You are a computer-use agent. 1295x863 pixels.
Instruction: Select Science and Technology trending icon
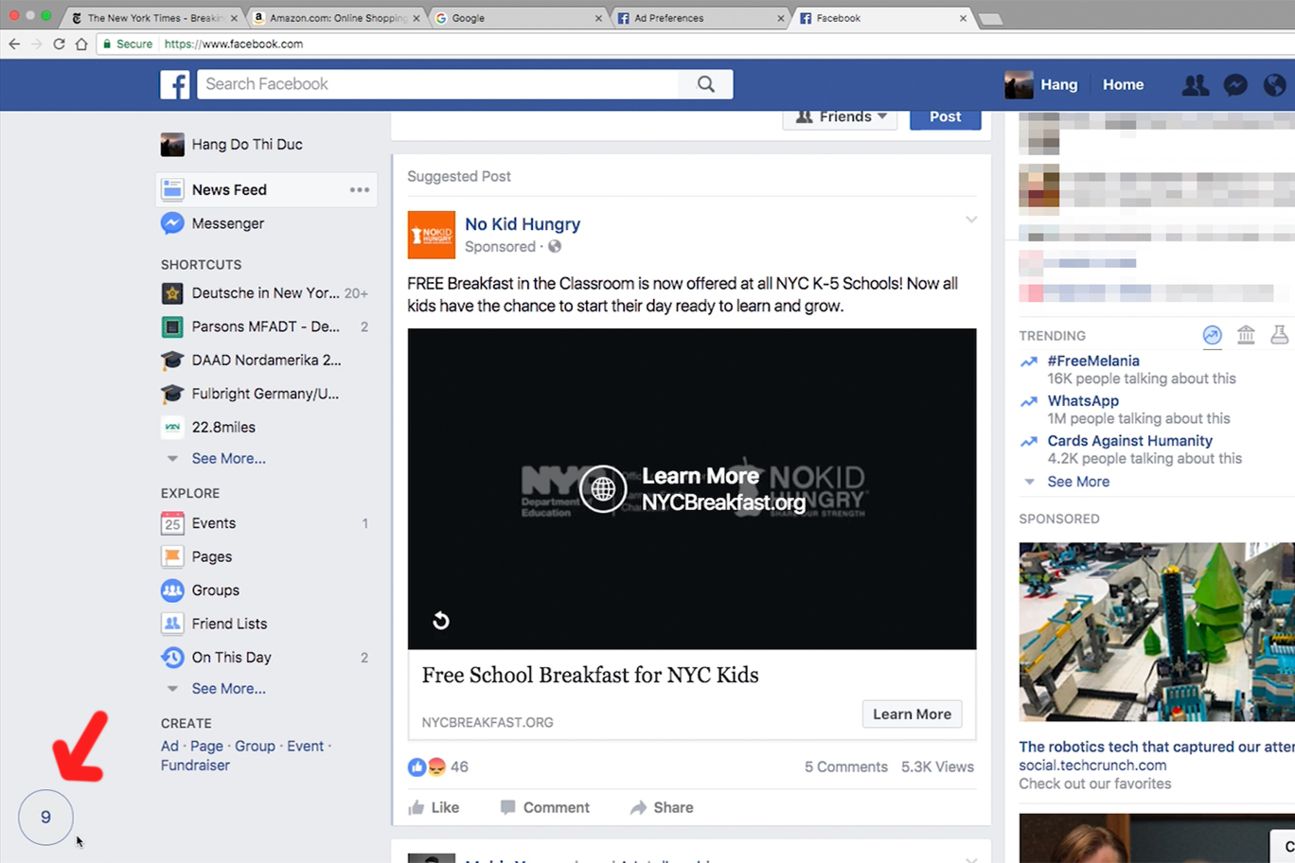[1279, 335]
